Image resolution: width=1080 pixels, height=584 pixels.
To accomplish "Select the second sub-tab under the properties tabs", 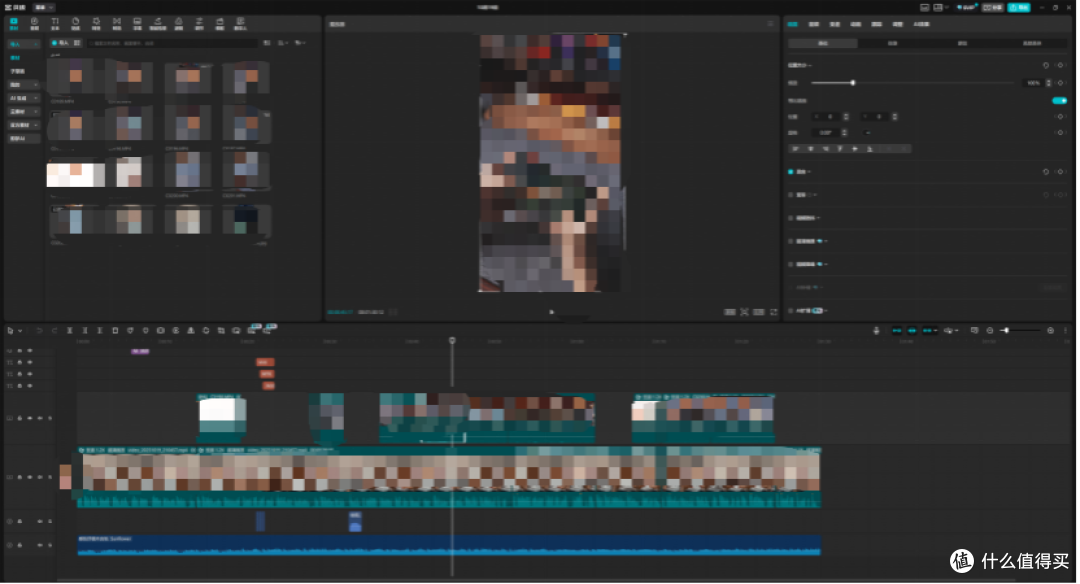I will click(893, 43).
